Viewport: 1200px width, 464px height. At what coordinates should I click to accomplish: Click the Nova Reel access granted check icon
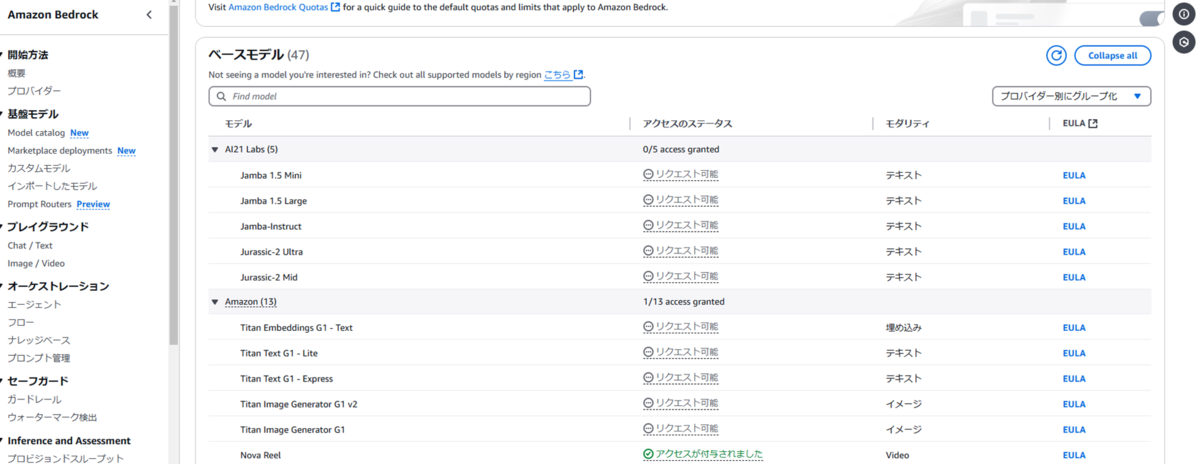(648, 454)
